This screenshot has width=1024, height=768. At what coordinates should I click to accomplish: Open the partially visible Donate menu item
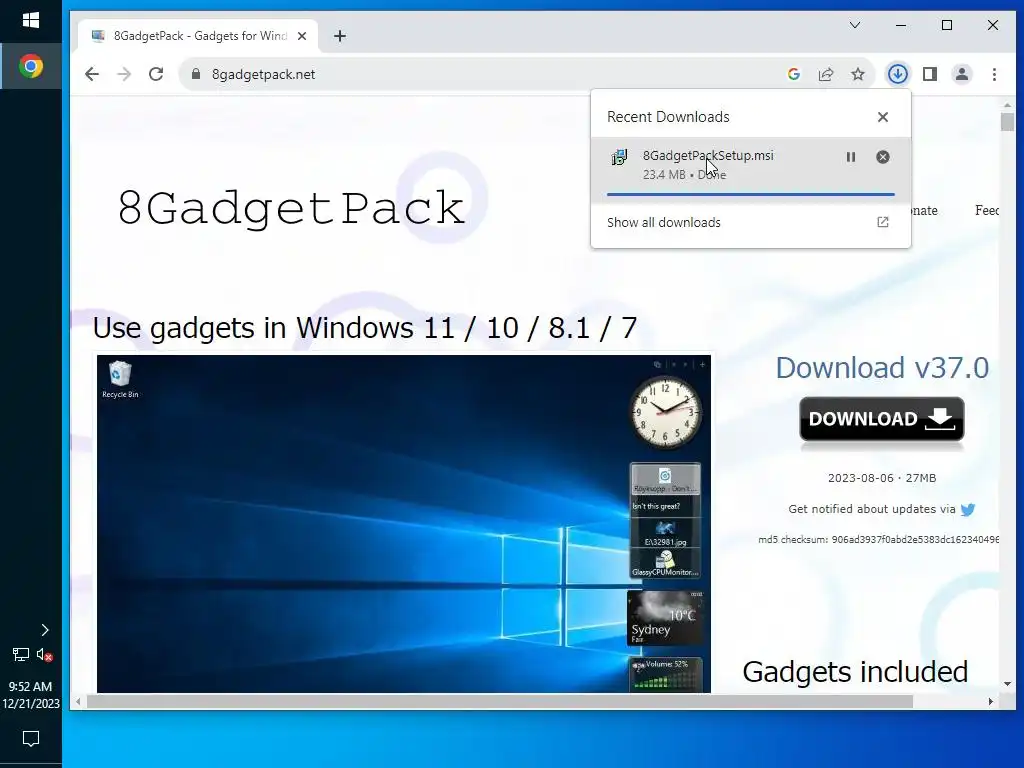coord(925,211)
